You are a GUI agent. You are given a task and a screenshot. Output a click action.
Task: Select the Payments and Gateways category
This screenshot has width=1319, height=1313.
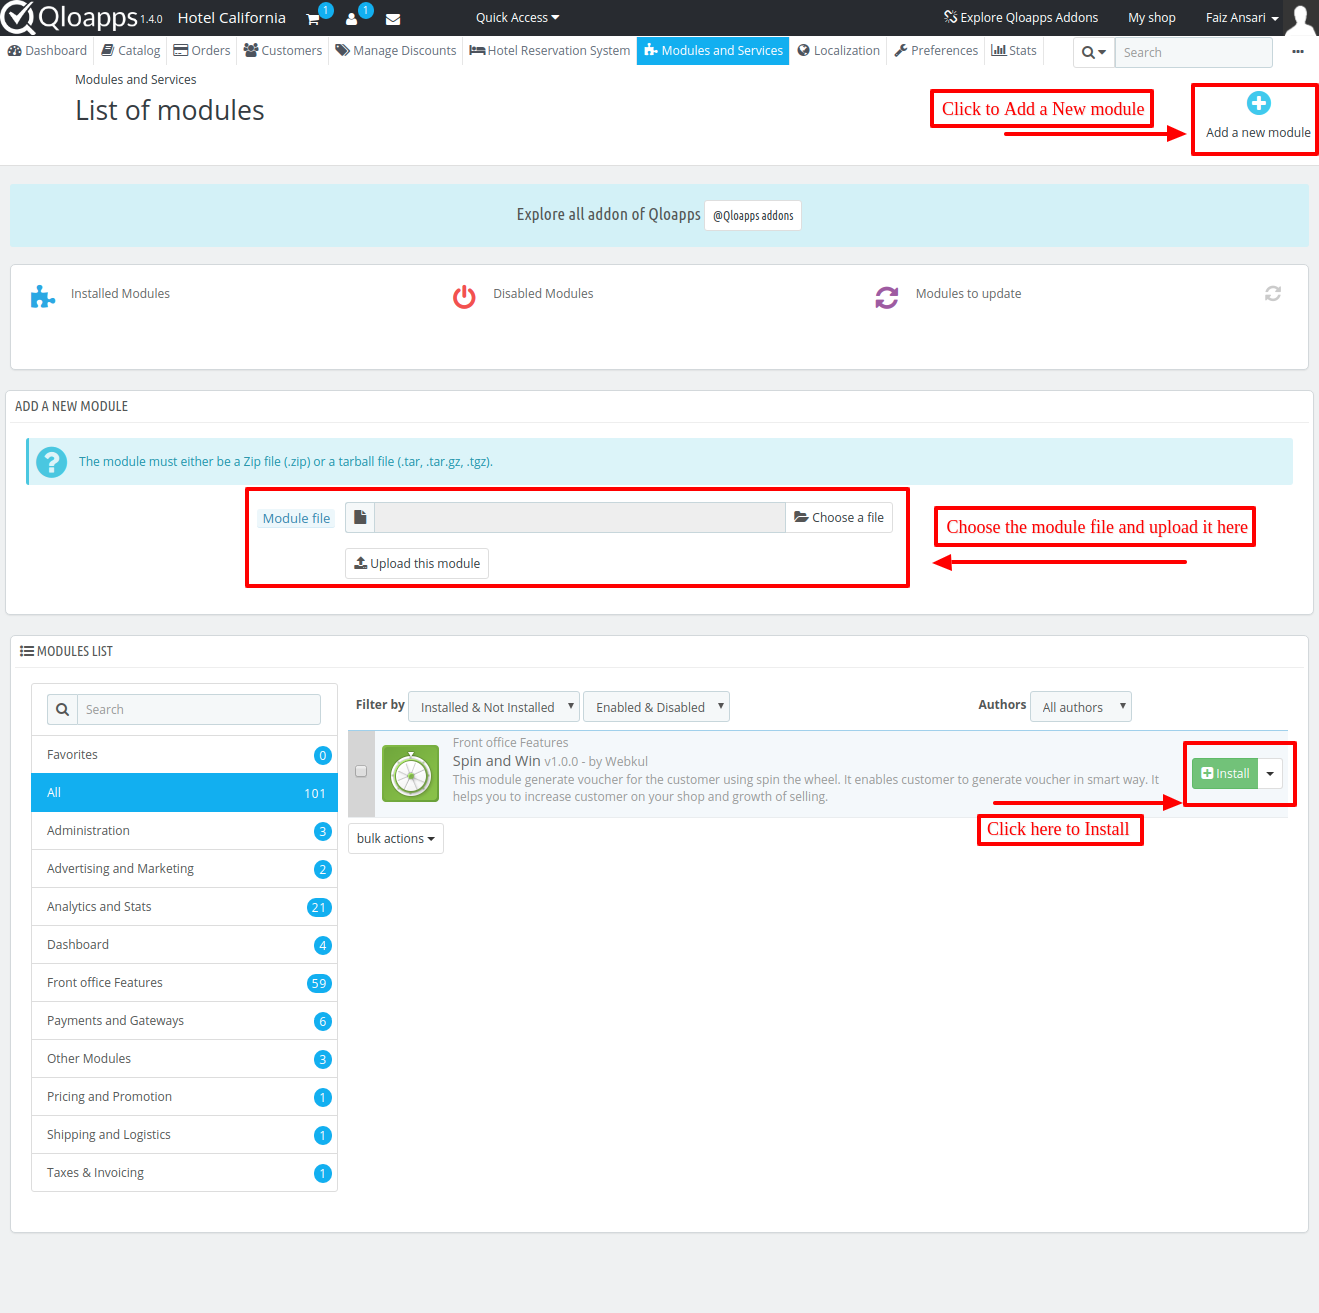(185, 1021)
